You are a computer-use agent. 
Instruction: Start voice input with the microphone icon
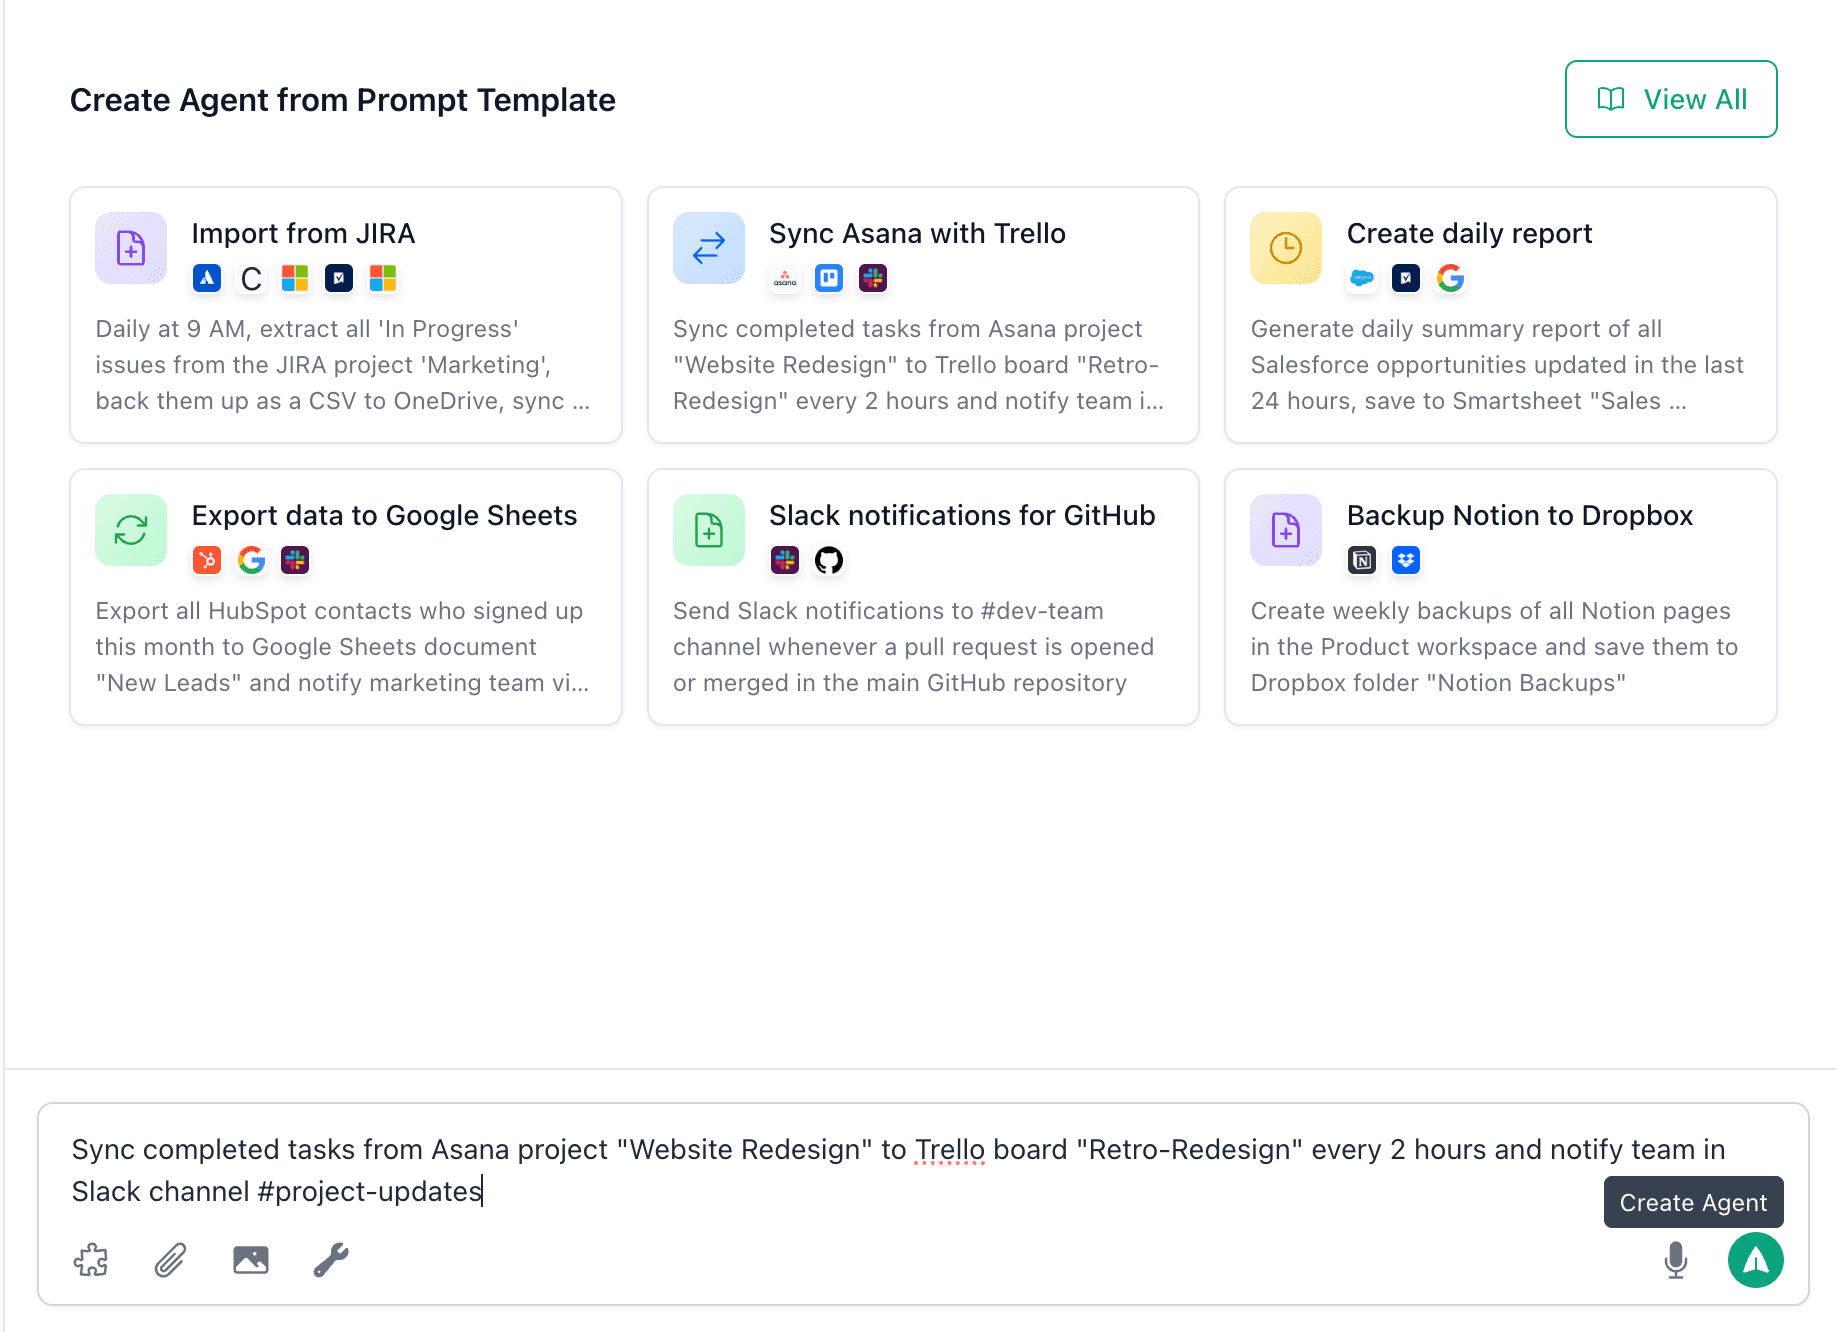tap(1676, 1260)
